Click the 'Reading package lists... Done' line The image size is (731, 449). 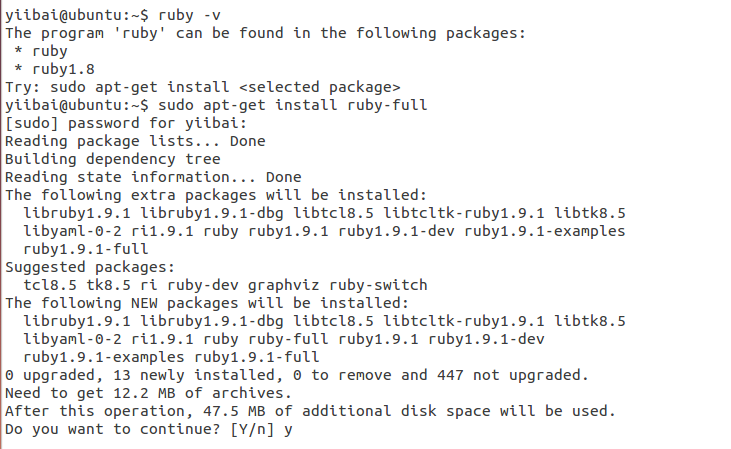coord(135,141)
